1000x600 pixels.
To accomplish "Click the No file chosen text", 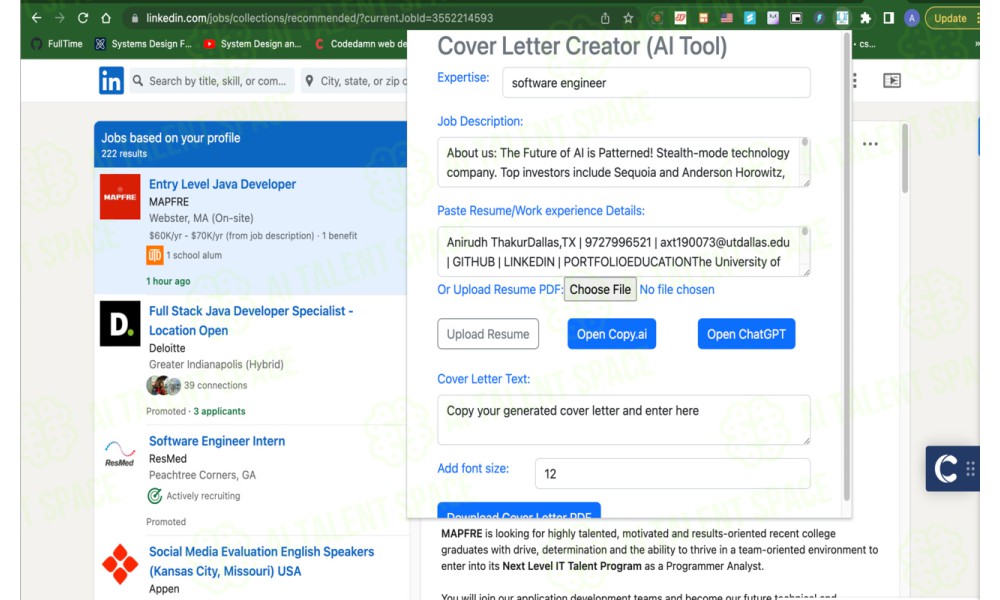I will click(677, 289).
